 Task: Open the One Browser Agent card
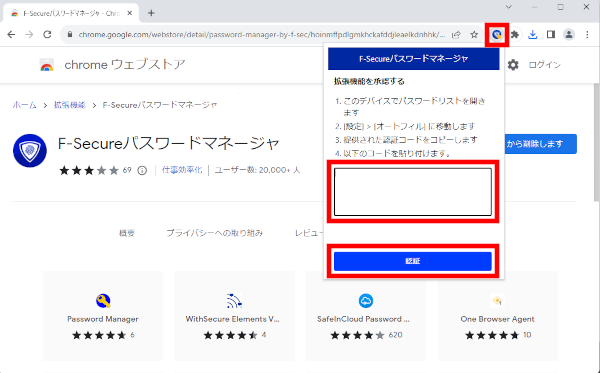497,316
